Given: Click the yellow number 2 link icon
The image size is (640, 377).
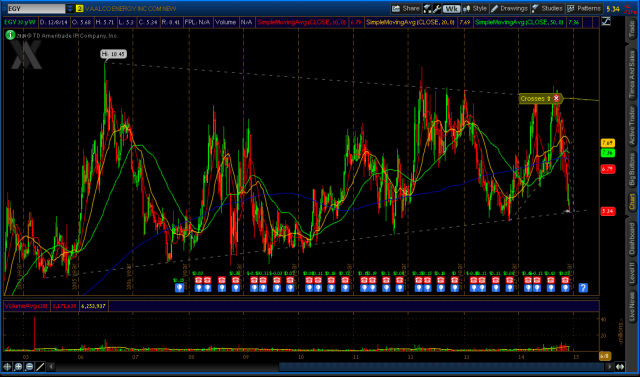Looking at the screenshot, I should click(80, 8).
